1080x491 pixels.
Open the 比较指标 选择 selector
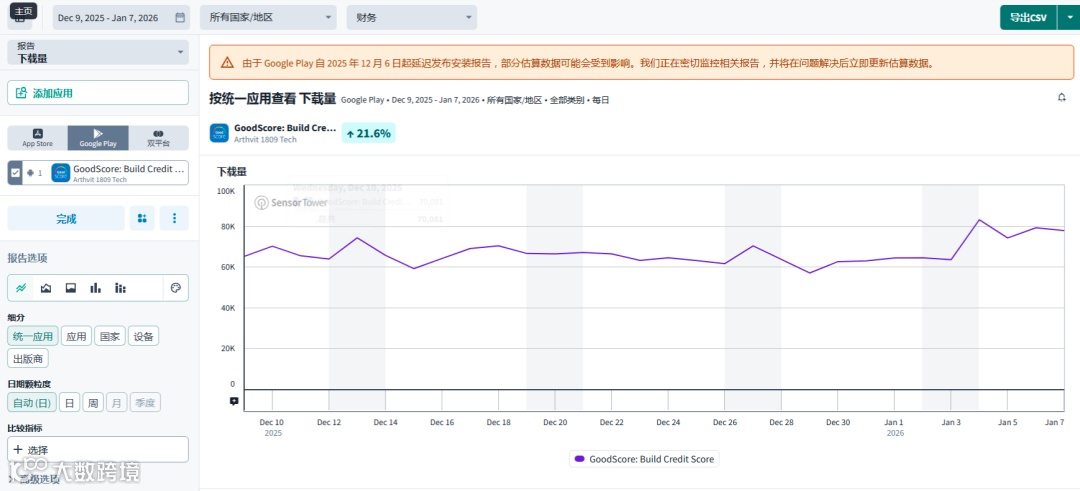click(98, 449)
